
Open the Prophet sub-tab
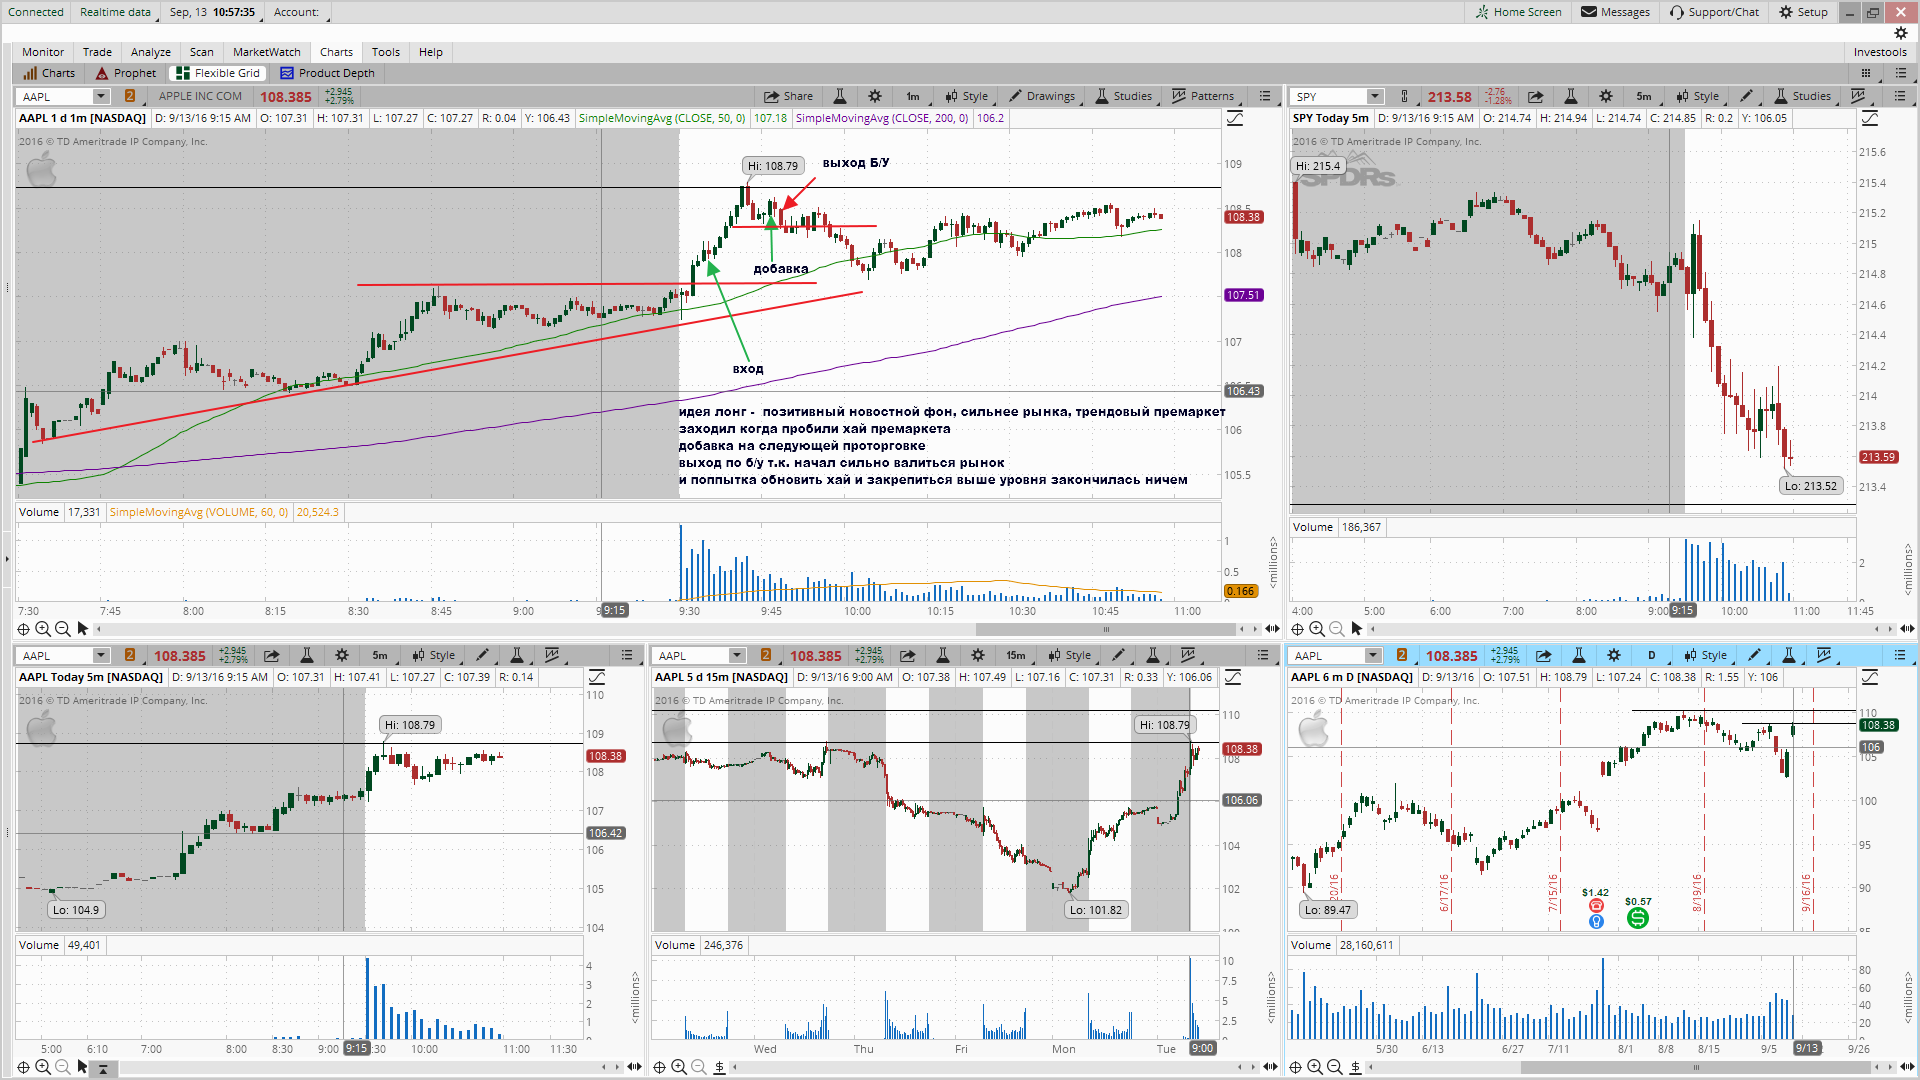point(126,73)
